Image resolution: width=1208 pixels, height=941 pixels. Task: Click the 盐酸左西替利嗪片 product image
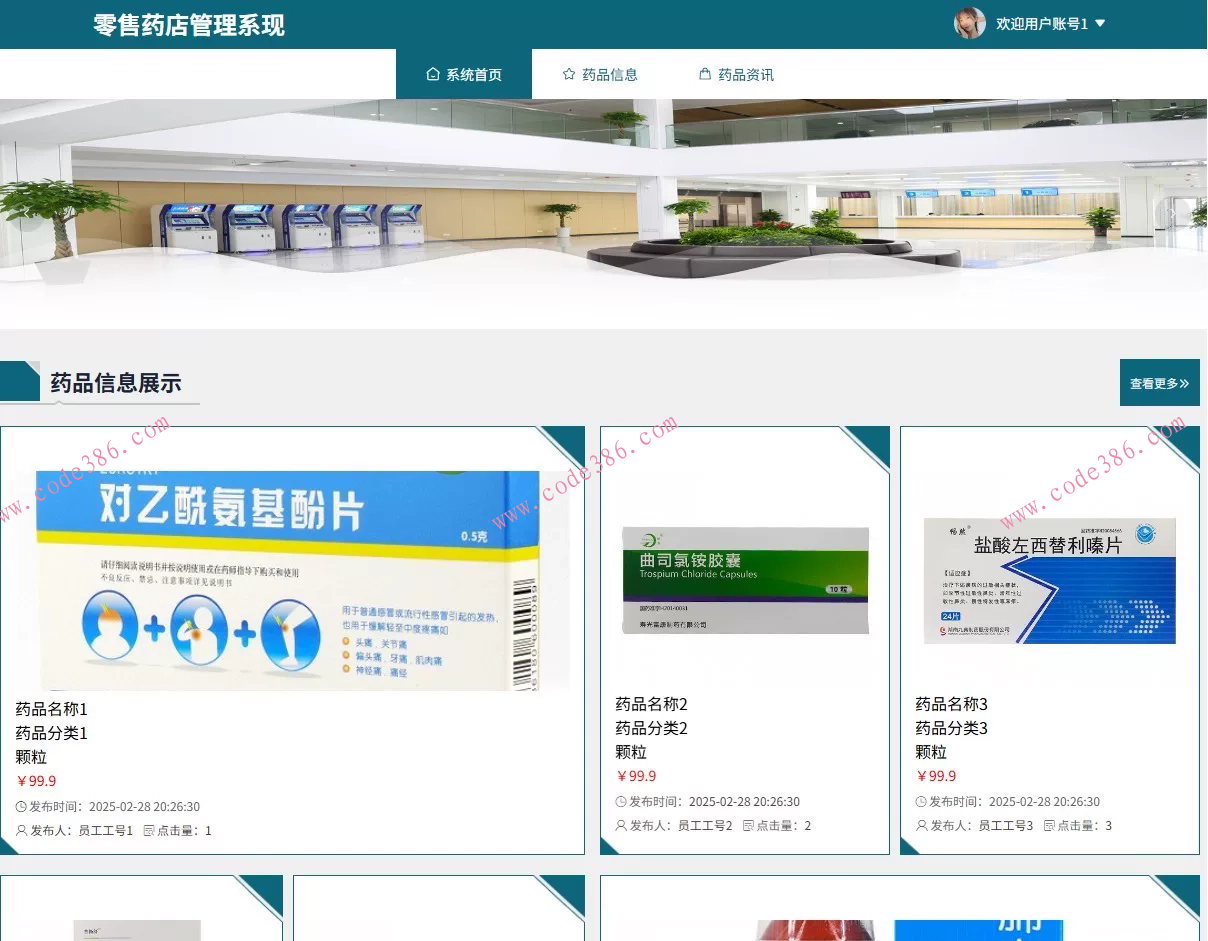click(x=1048, y=580)
